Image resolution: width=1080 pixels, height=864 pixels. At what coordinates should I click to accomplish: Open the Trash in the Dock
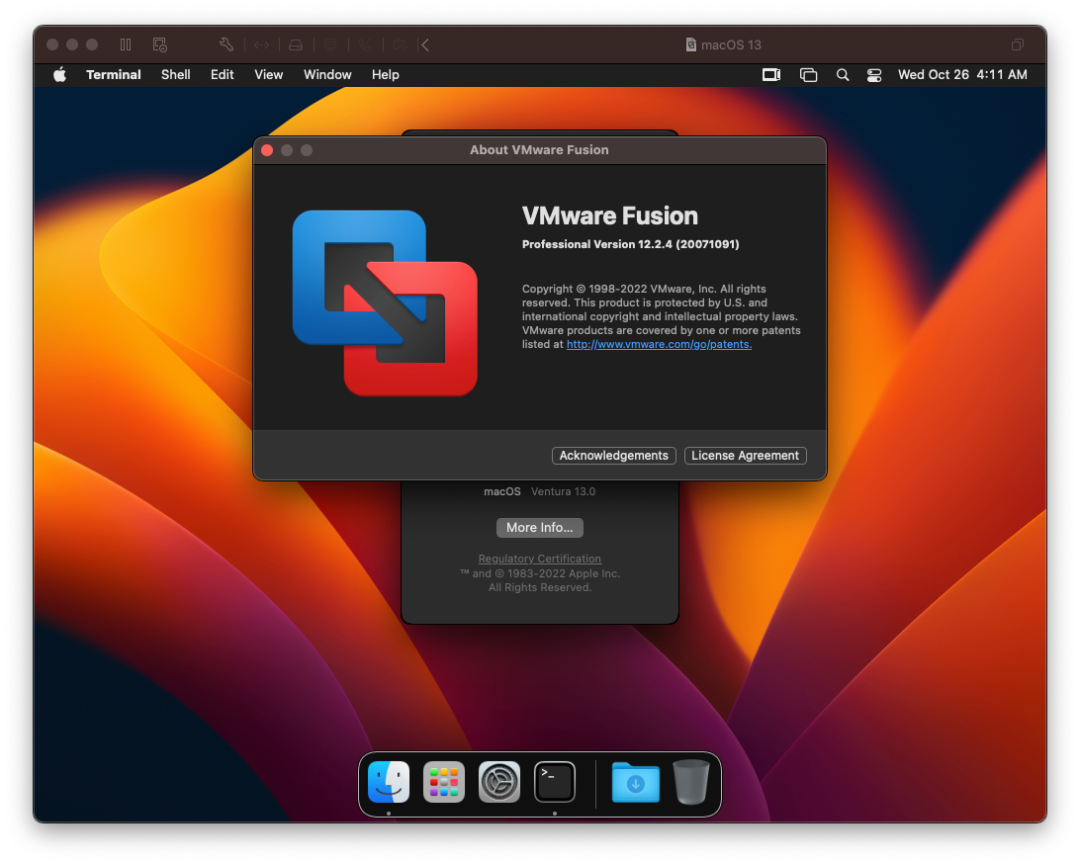coord(691,782)
